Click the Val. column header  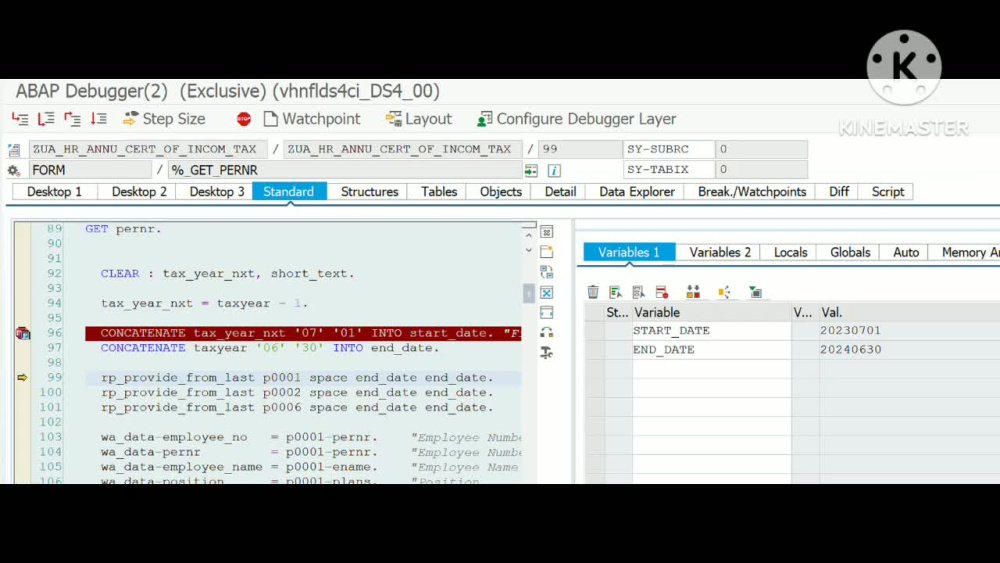(x=909, y=312)
